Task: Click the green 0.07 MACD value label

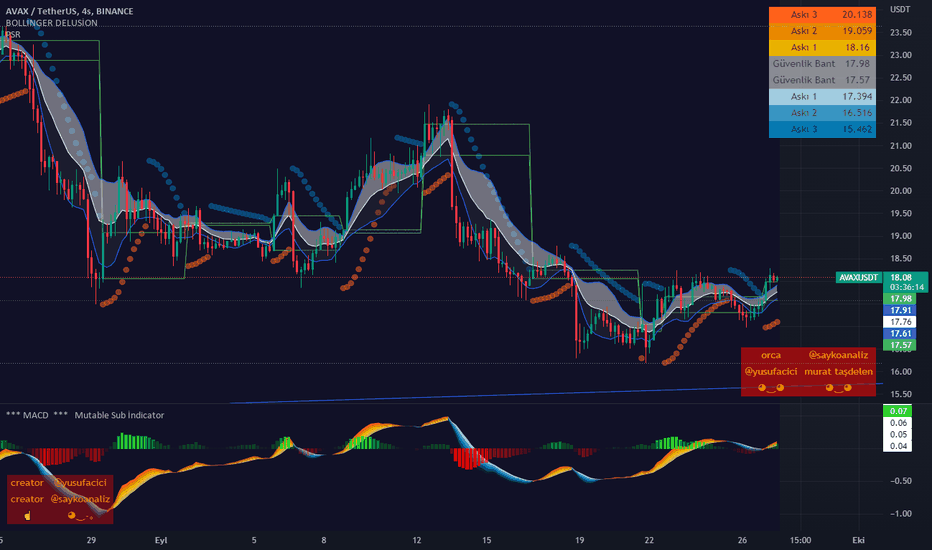Action: point(898,411)
